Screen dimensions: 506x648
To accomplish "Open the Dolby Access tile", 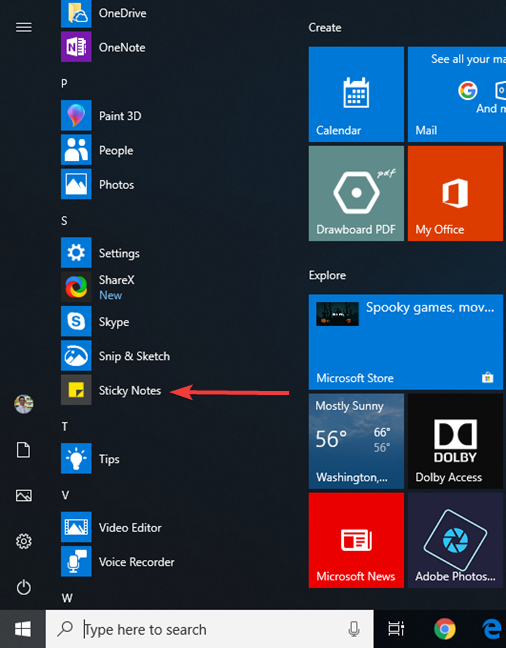I will coord(456,441).
